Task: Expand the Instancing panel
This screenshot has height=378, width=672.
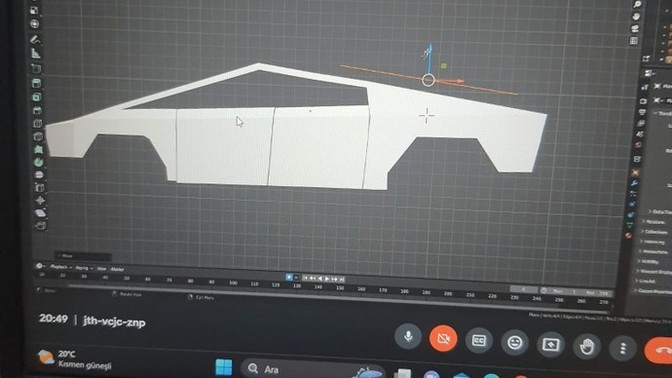Action: point(653,242)
